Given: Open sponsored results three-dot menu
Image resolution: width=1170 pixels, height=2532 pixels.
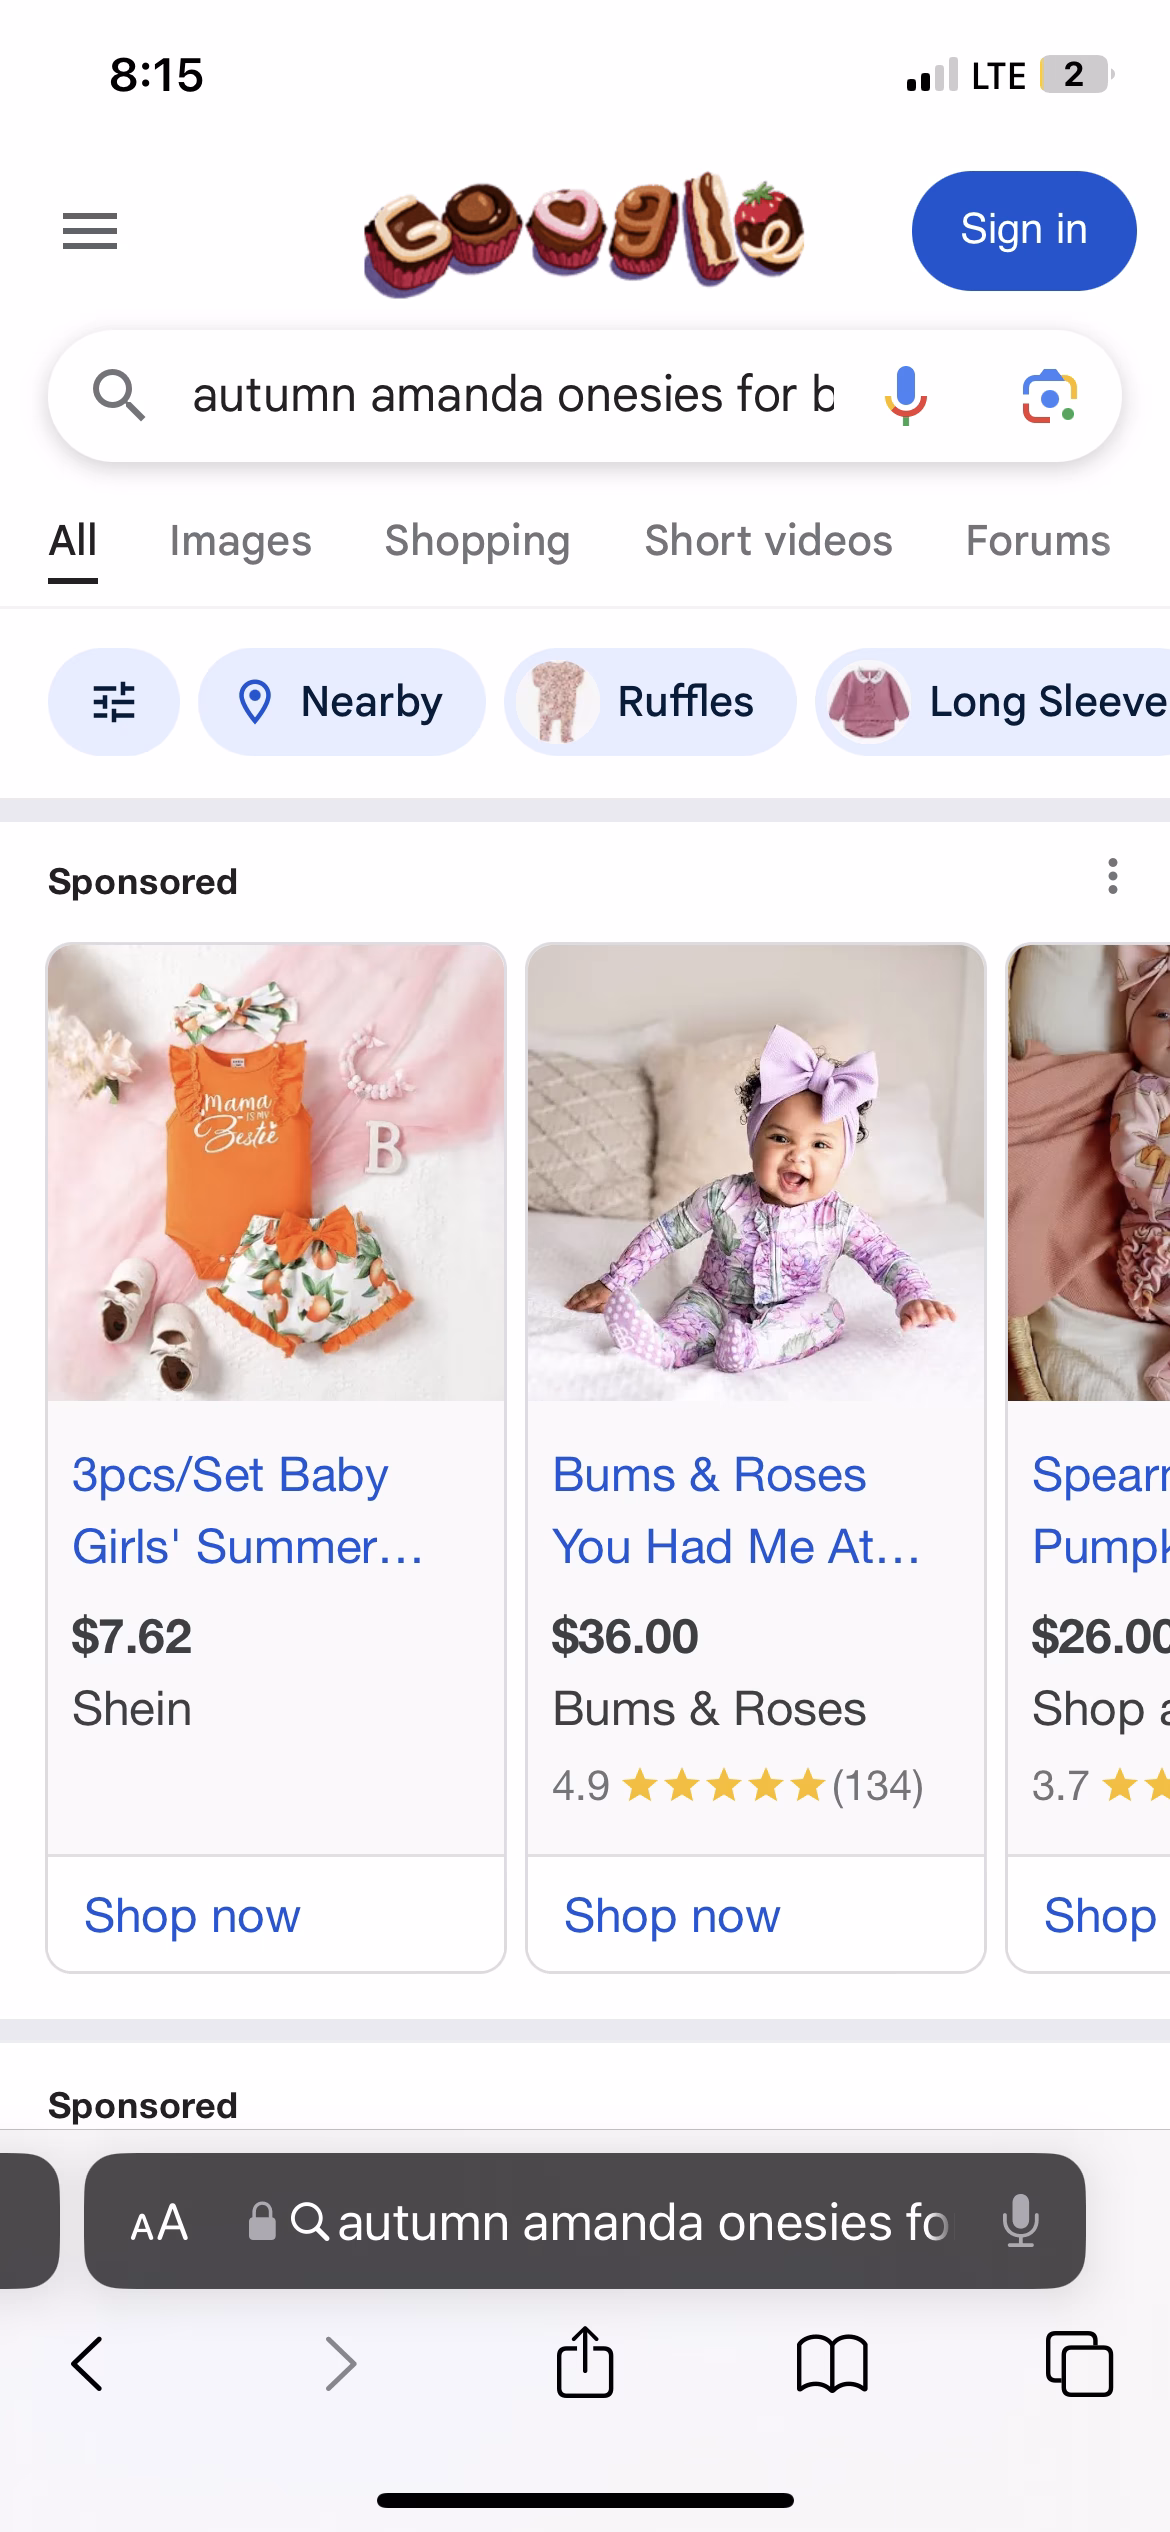Looking at the screenshot, I should click(1112, 877).
